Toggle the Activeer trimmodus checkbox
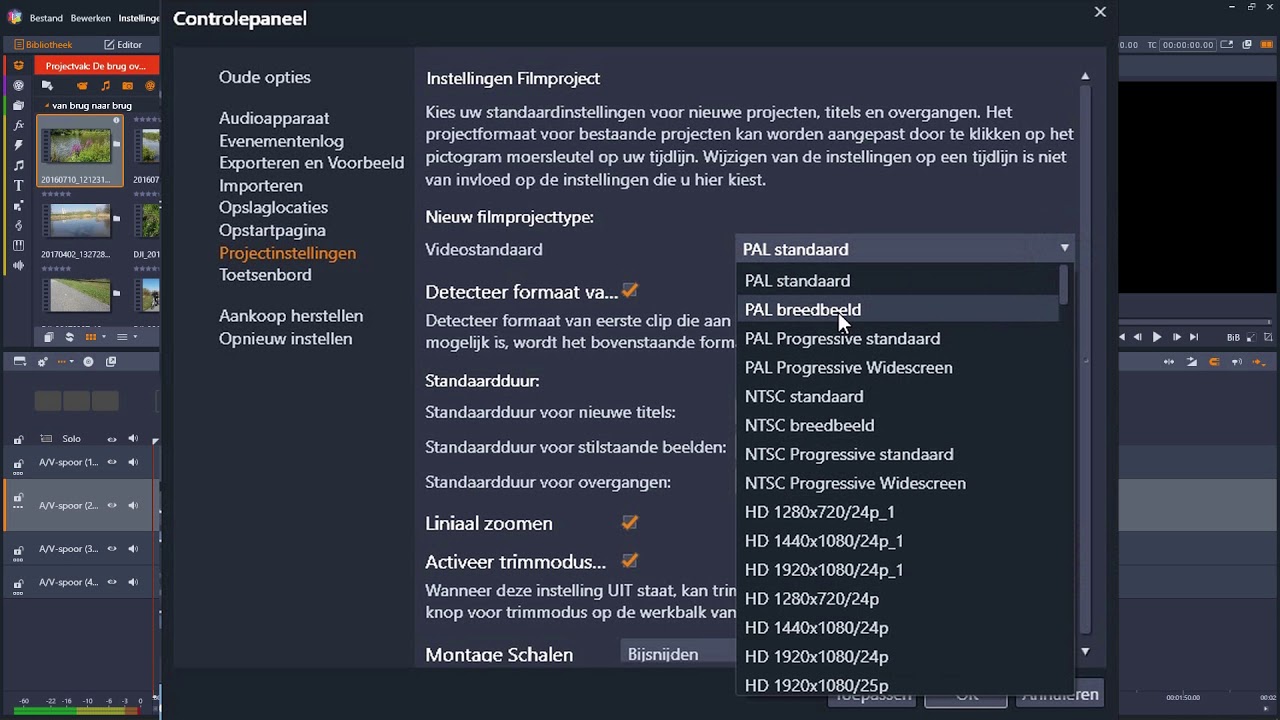The width and height of the screenshot is (1280, 720). [x=630, y=561]
